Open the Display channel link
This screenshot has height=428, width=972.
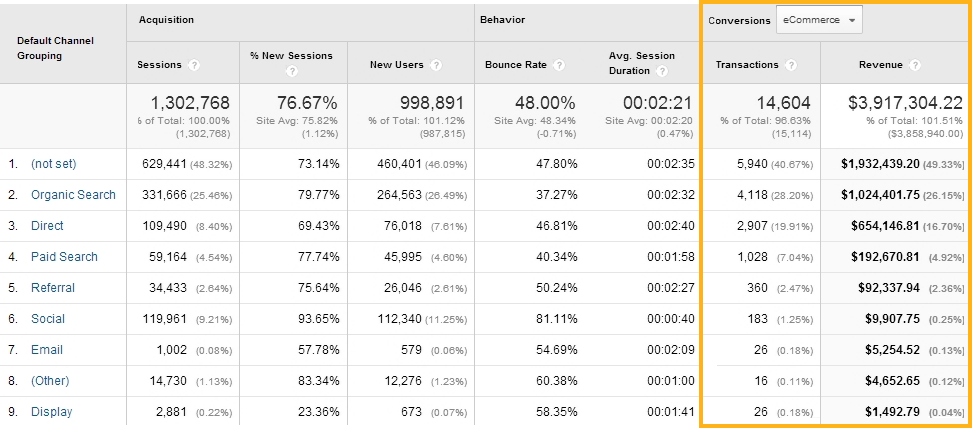click(51, 412)
